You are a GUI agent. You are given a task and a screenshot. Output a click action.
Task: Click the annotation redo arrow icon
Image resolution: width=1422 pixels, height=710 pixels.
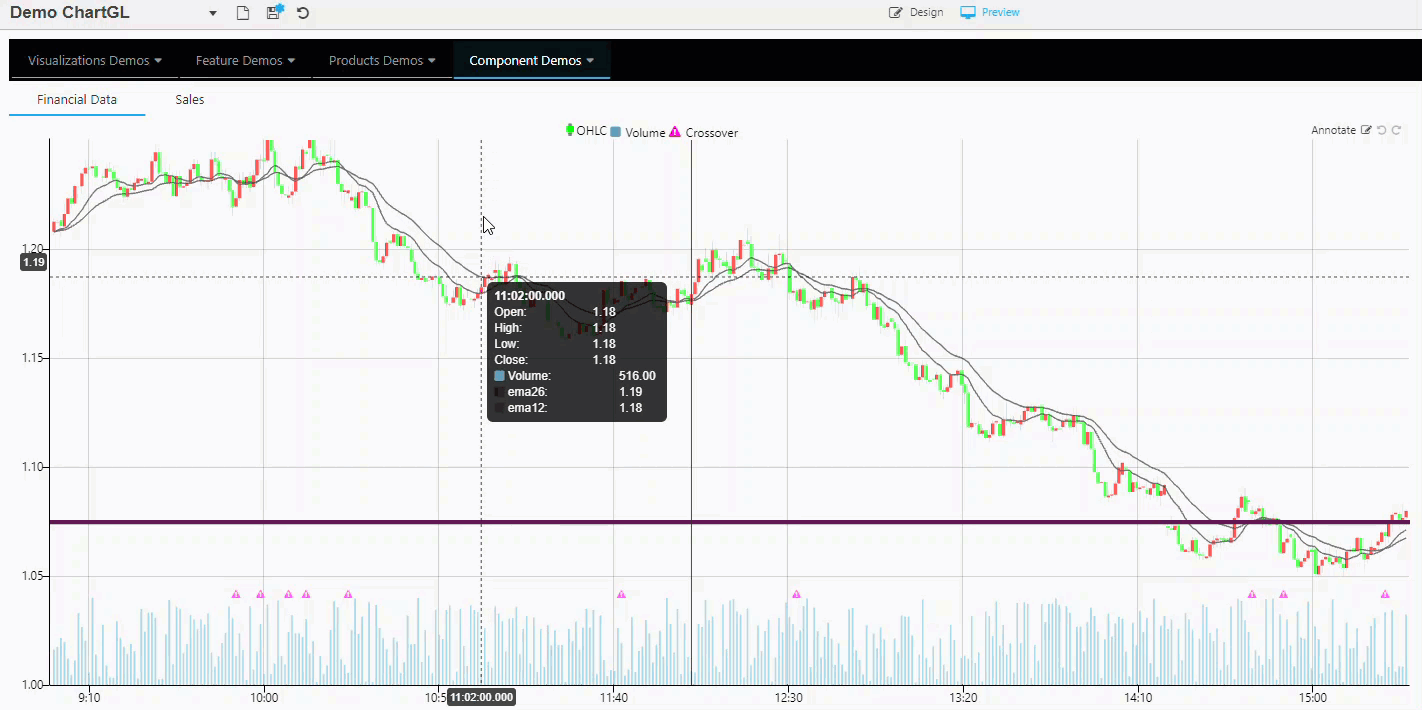point(1397,130)
